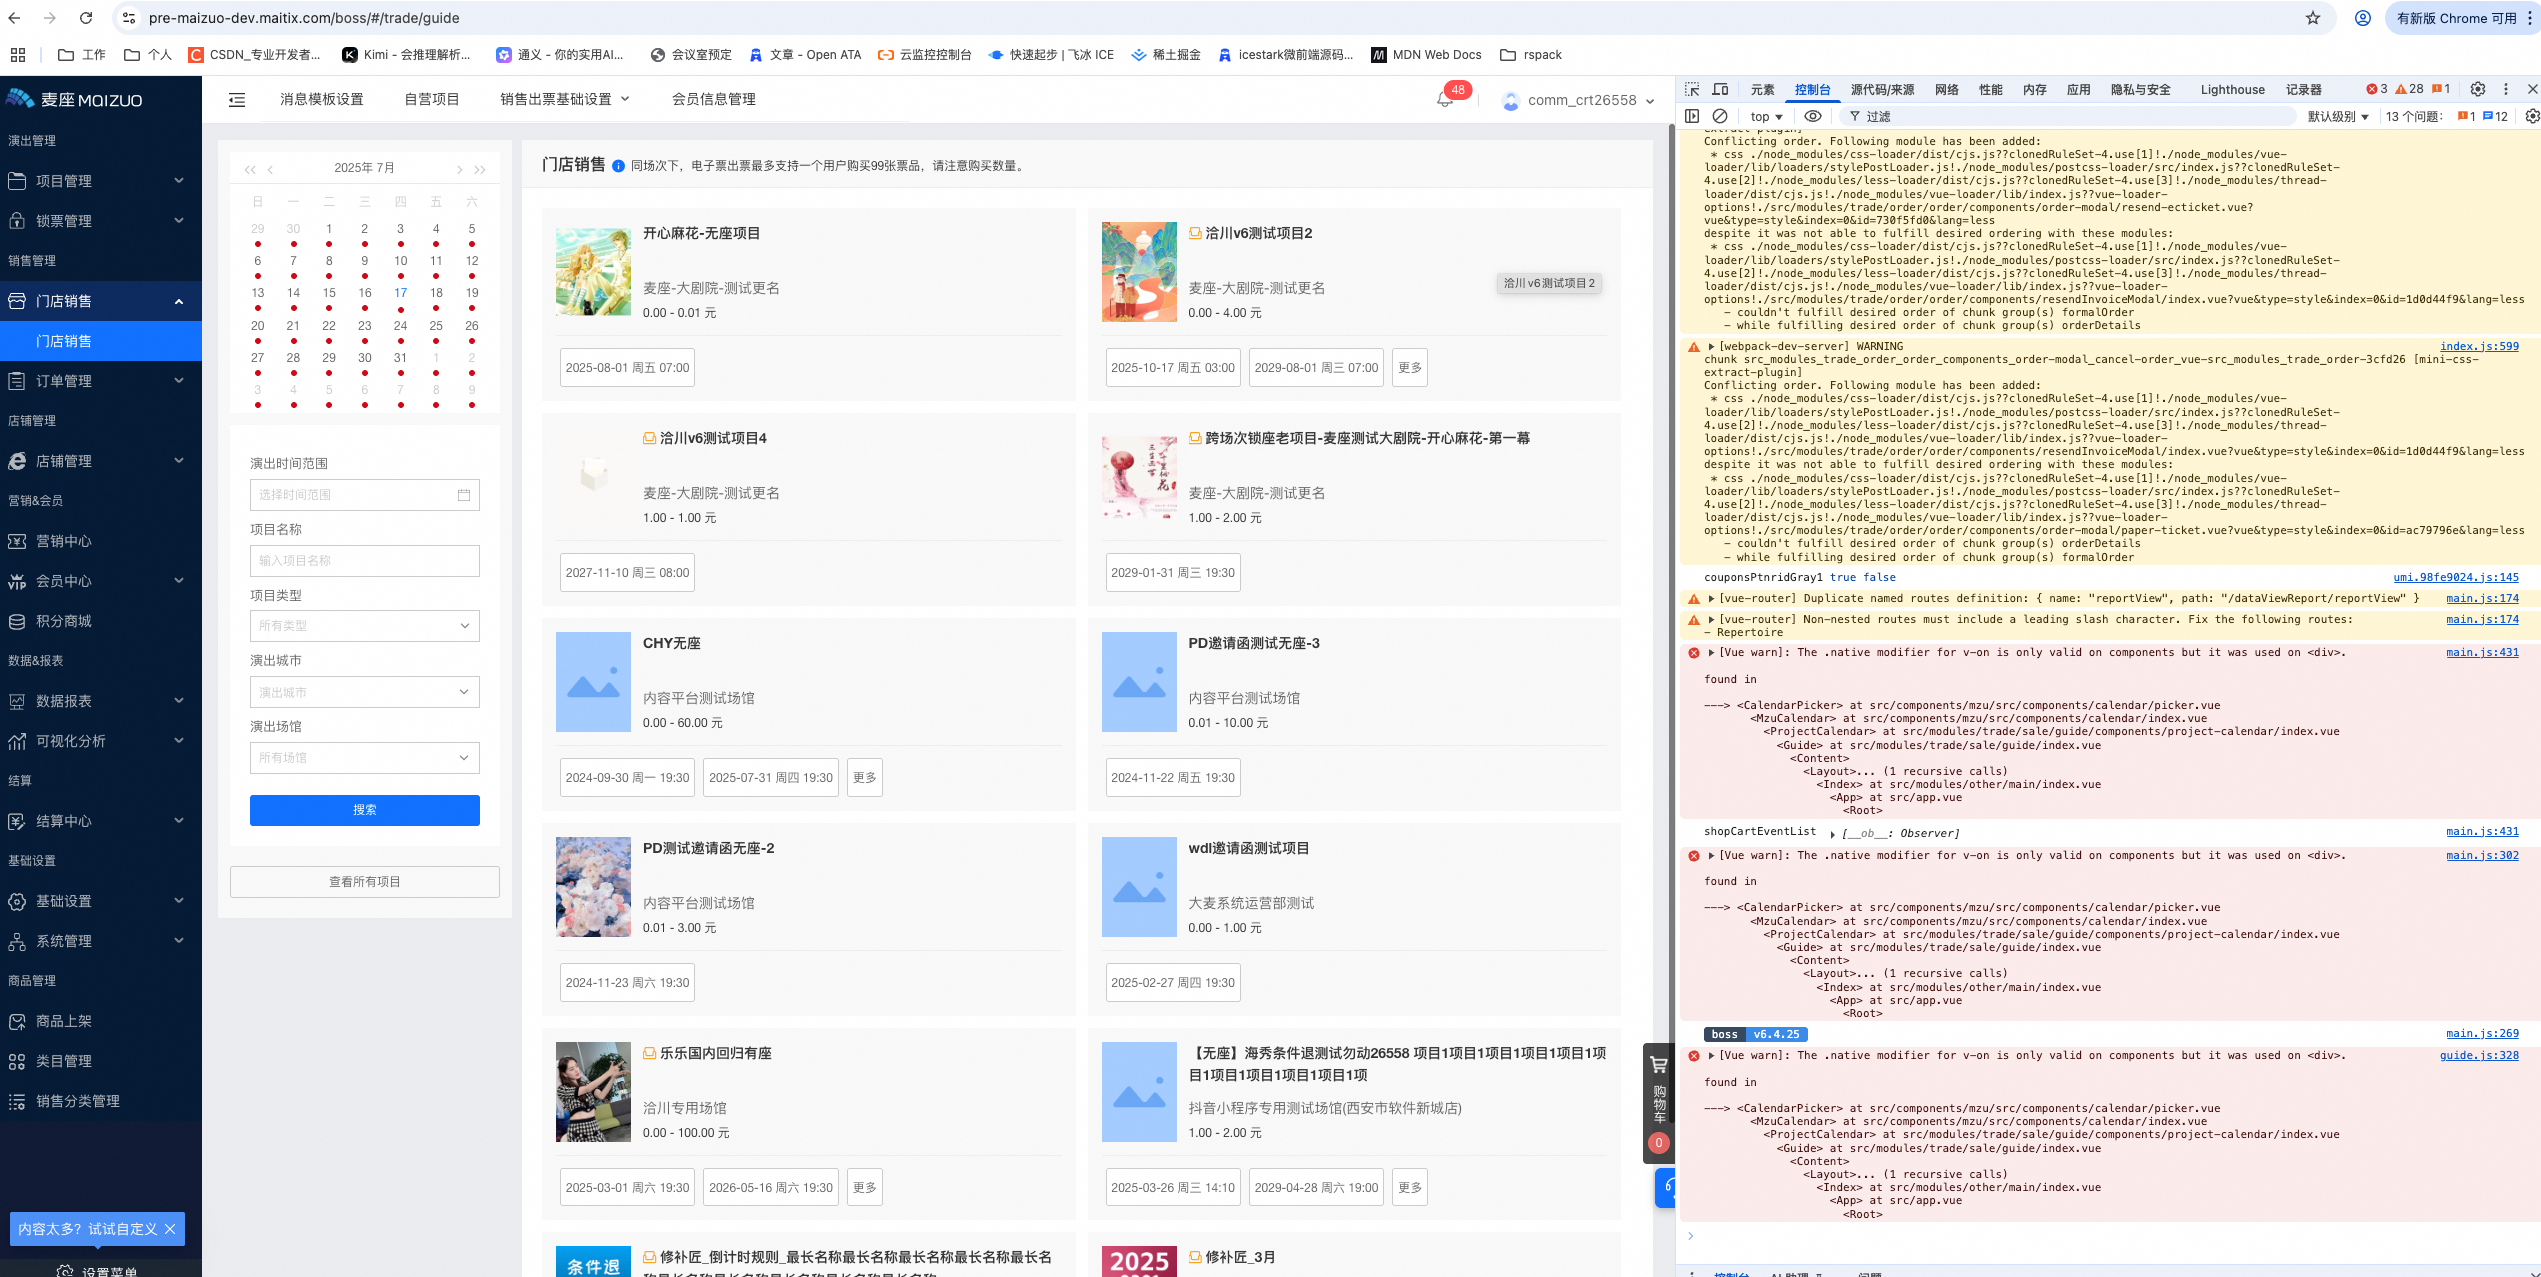Switch to the DevTools 元素 tab

(1763, 90)
